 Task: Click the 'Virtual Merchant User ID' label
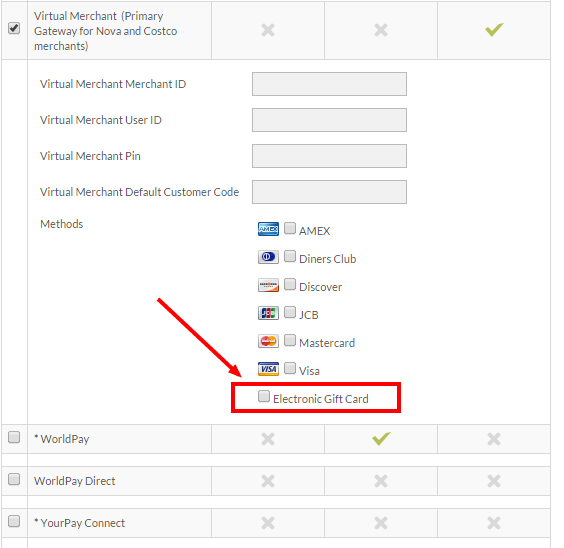101,120
